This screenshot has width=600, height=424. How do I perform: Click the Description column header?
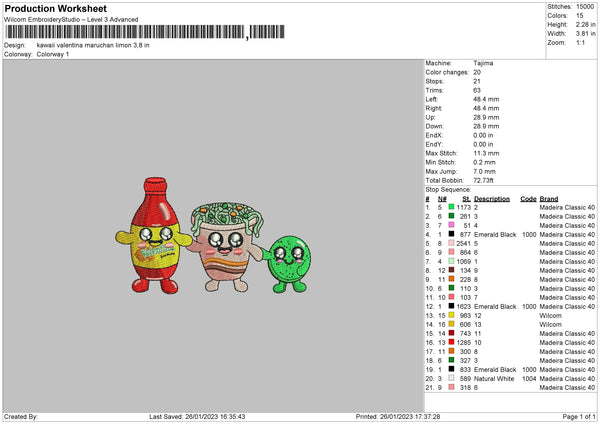point(492,198)
